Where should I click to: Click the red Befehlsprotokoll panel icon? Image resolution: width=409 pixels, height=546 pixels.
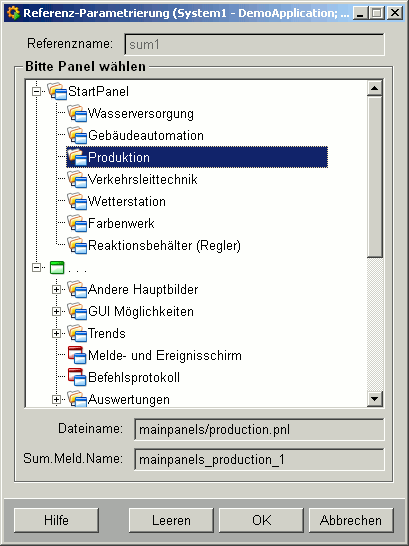pos(77,377)
